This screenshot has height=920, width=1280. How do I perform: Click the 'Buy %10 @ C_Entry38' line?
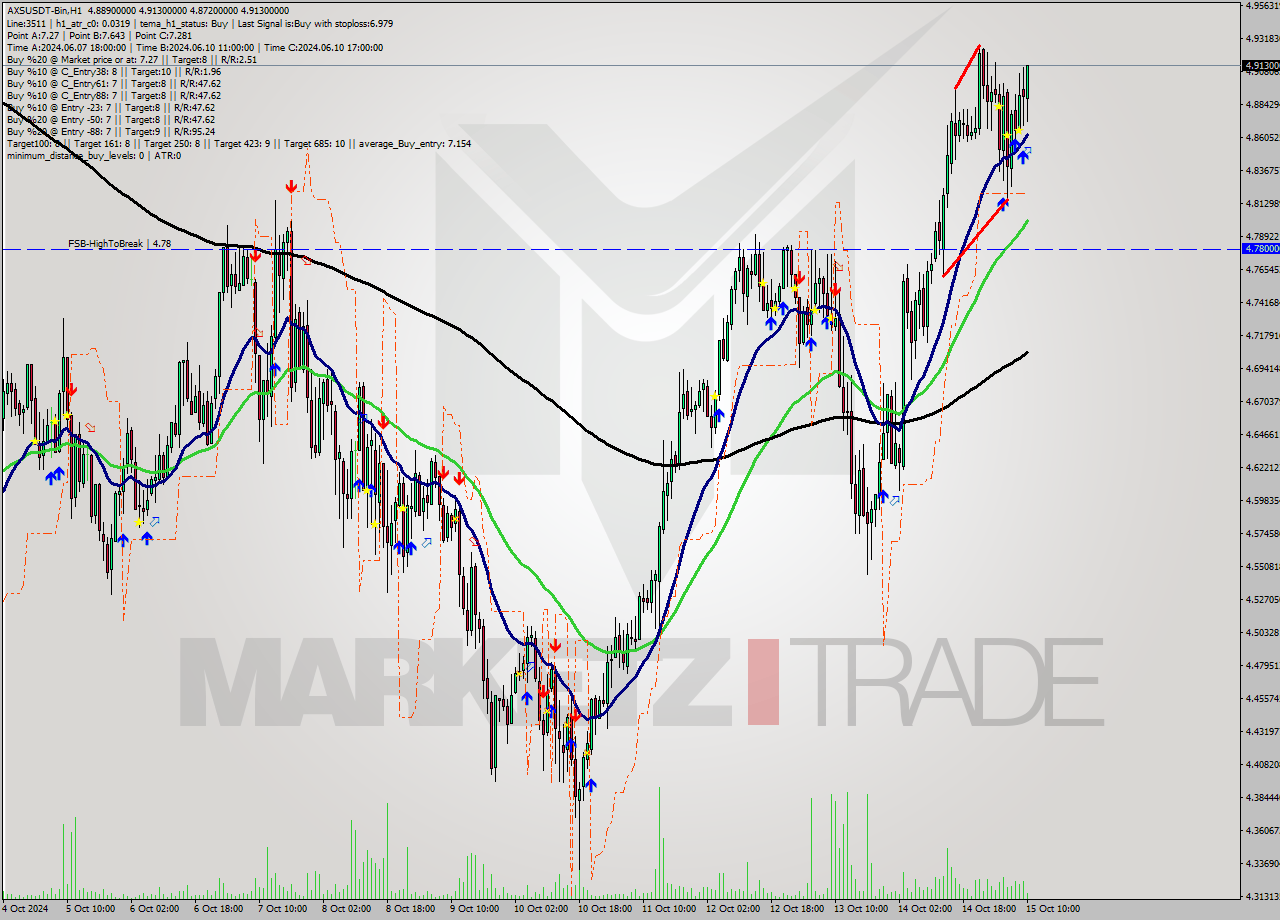(x=113, y=71)
